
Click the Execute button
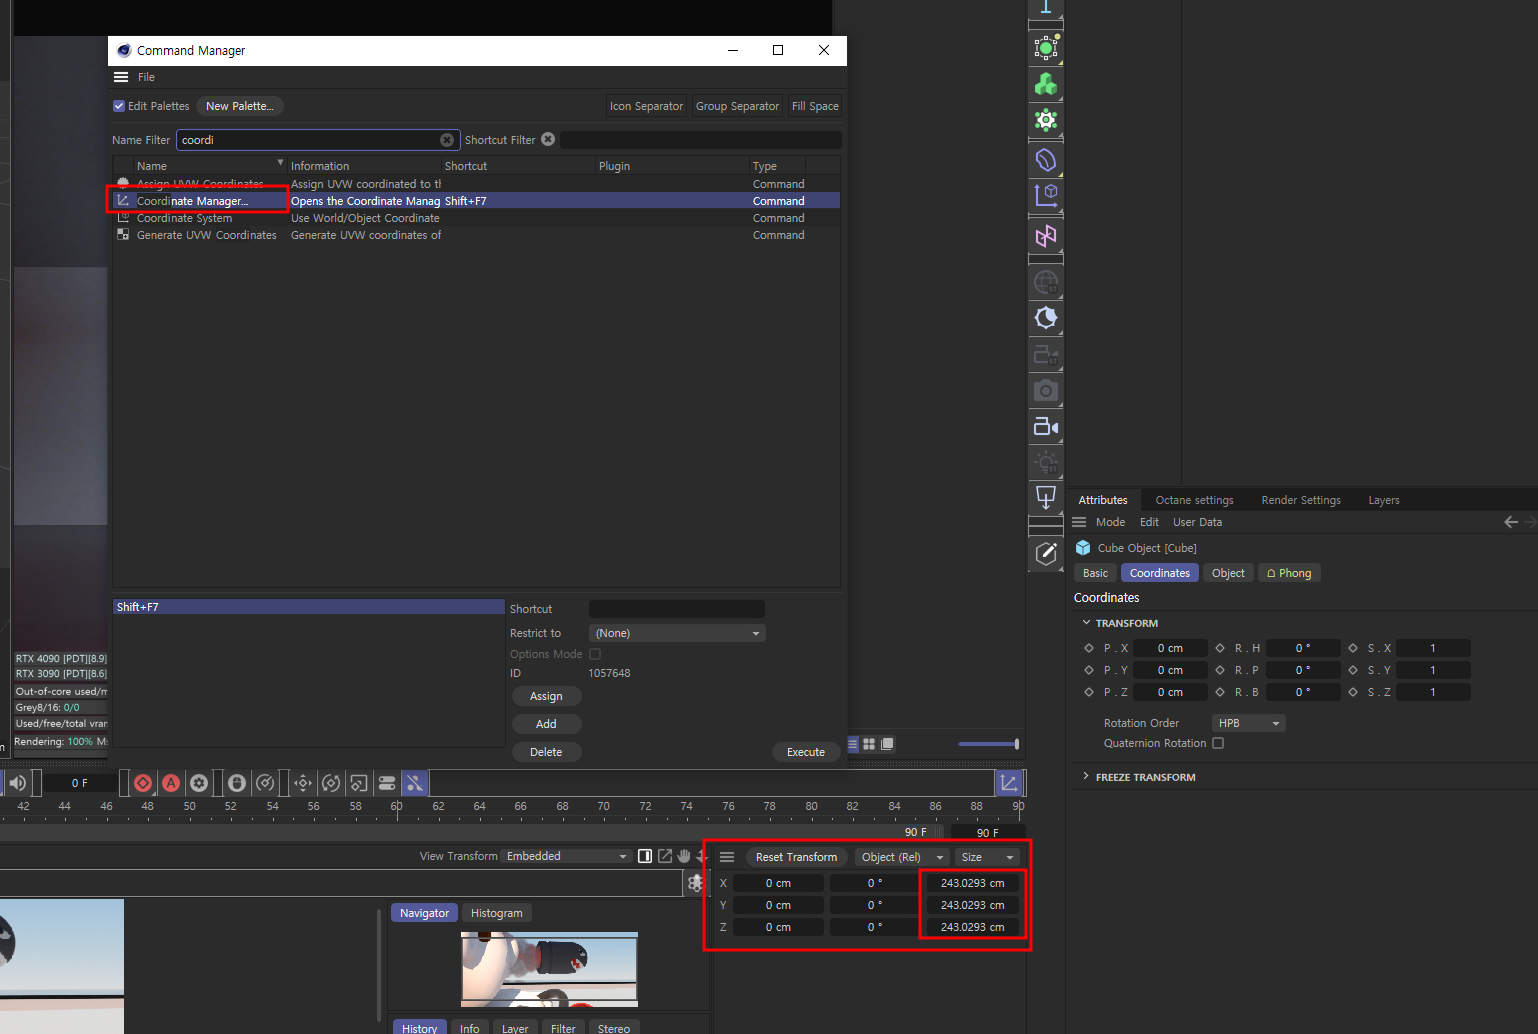point(806,752)
